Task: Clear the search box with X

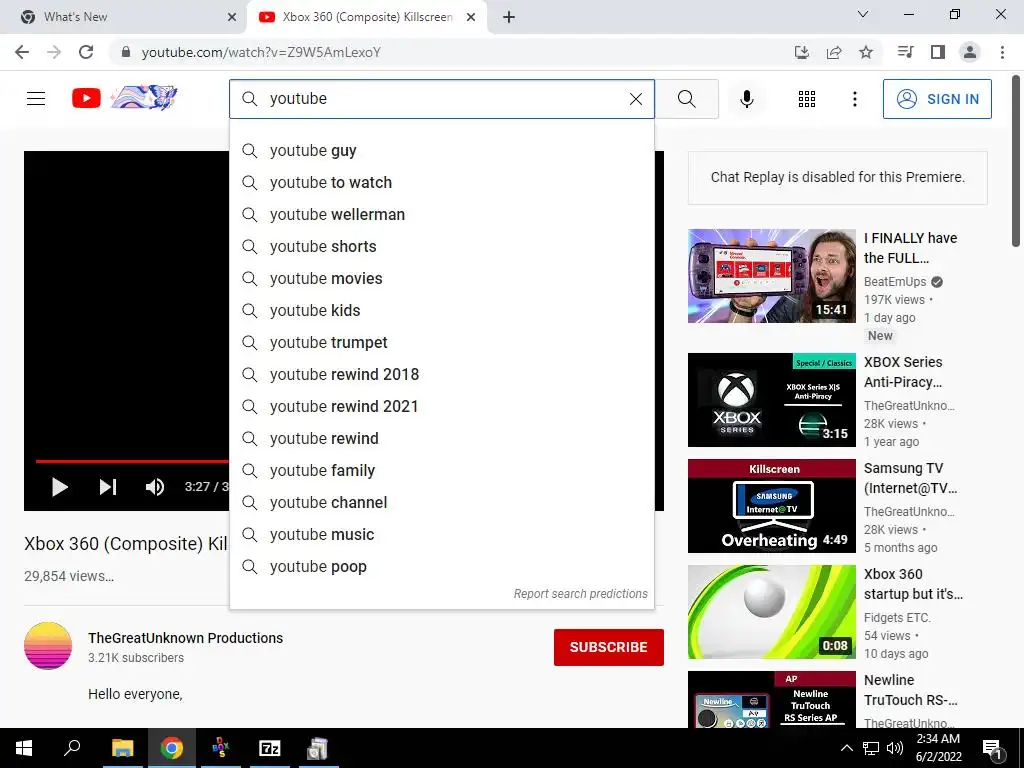Action: (635, 99)
